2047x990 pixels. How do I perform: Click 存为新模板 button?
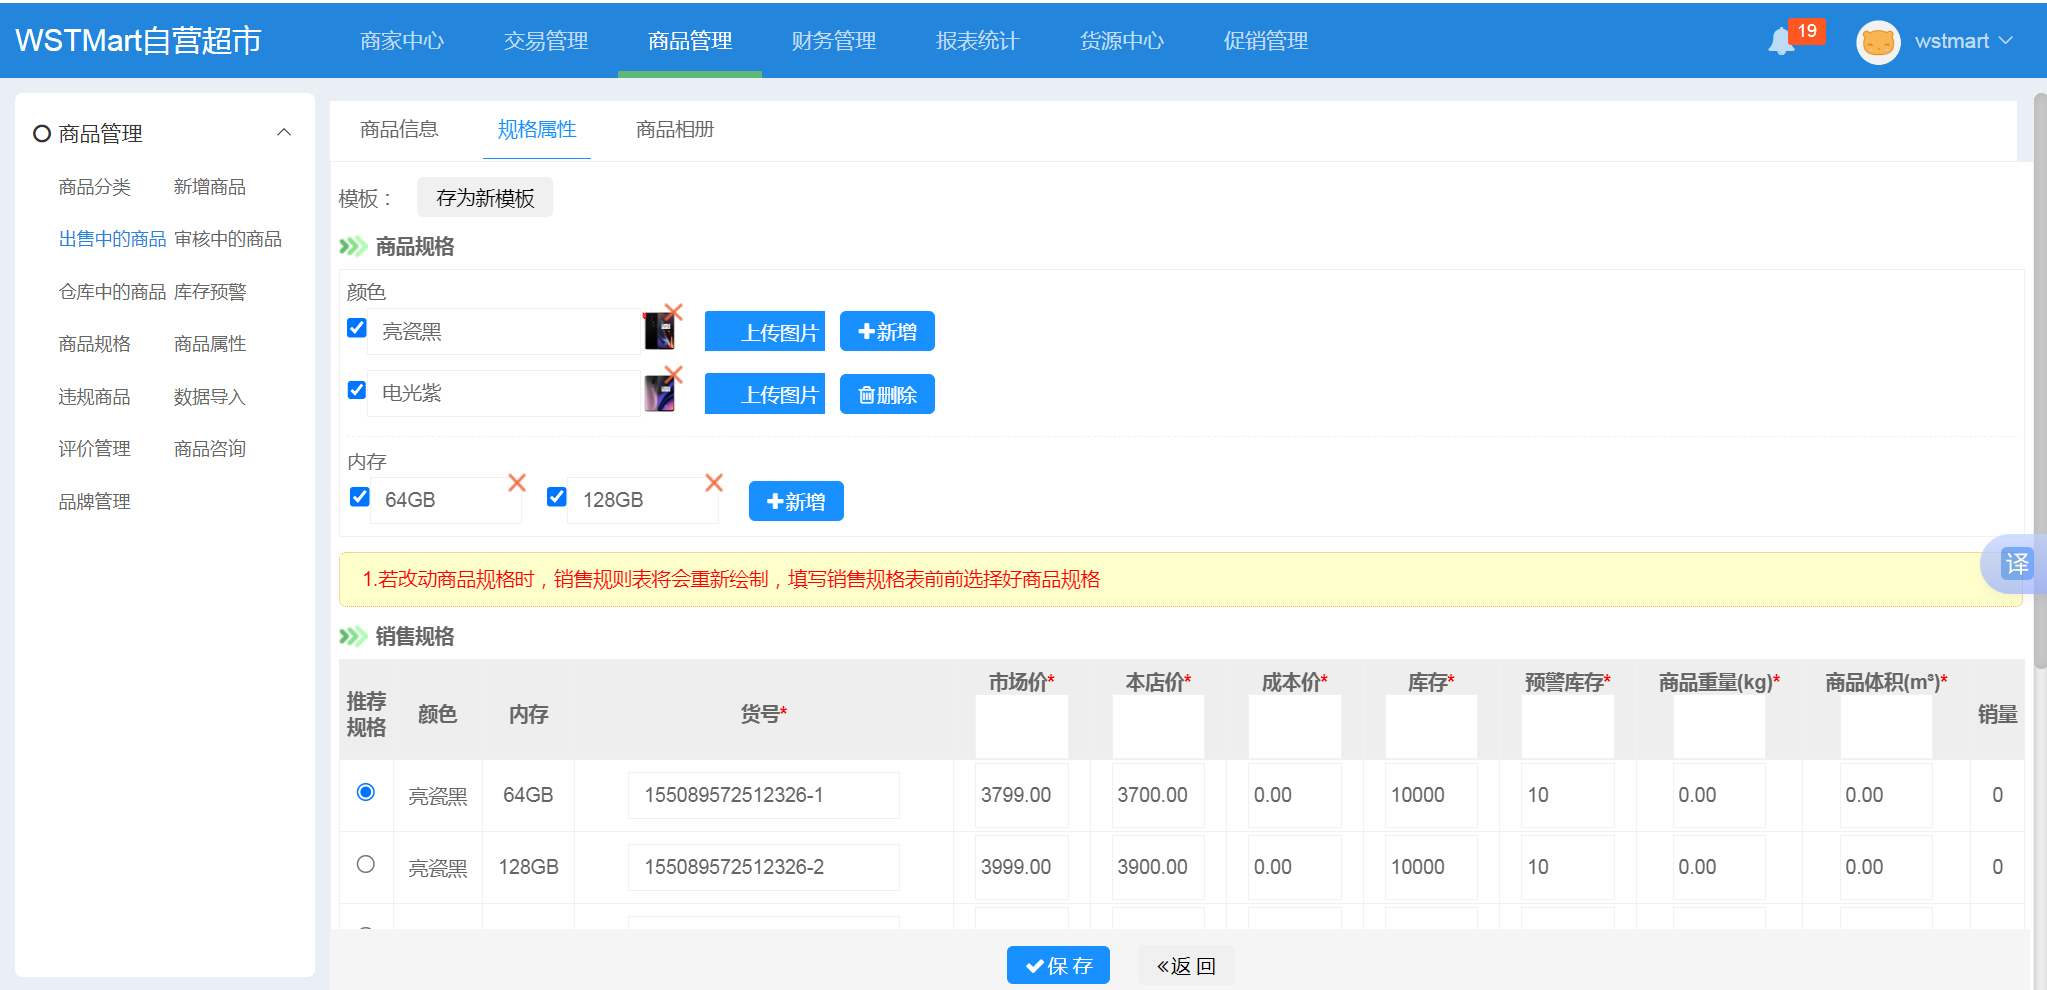click(485, 198)
